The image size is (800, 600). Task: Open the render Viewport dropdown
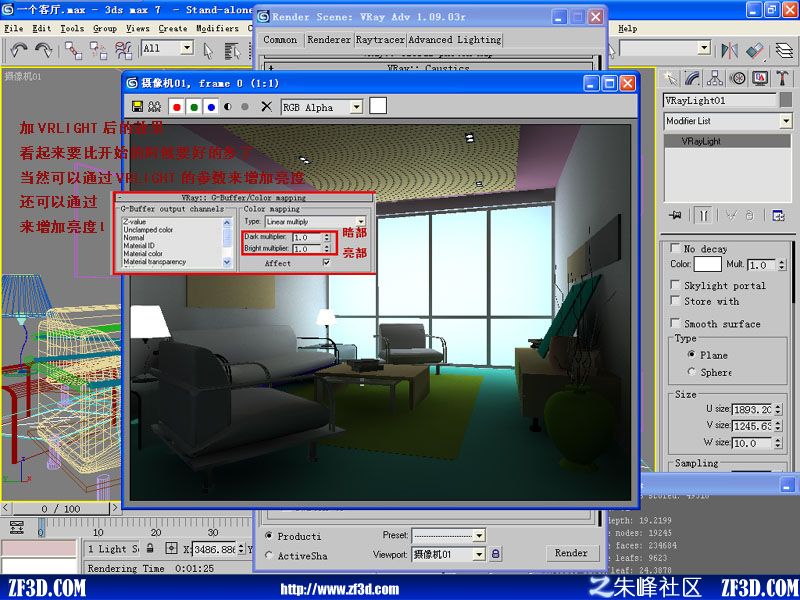click(x=479, y=554)
